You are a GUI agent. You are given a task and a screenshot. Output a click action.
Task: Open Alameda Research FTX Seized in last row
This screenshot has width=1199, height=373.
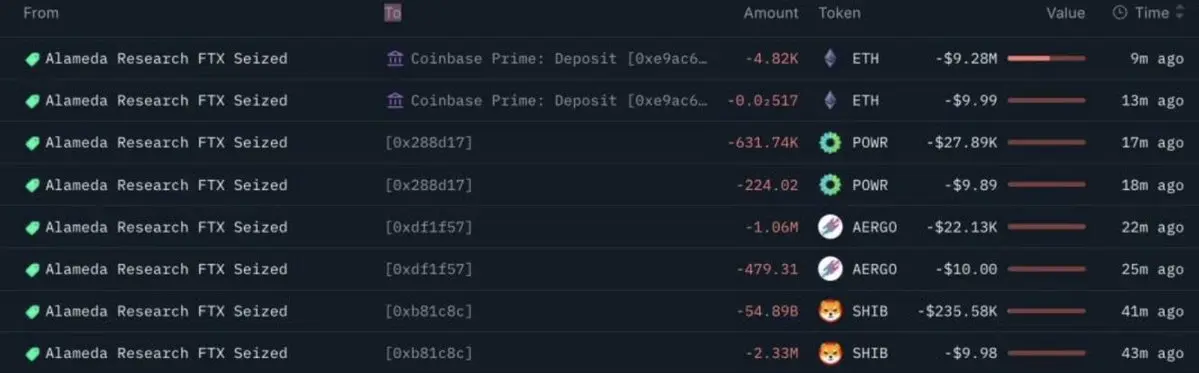(166, 353)
